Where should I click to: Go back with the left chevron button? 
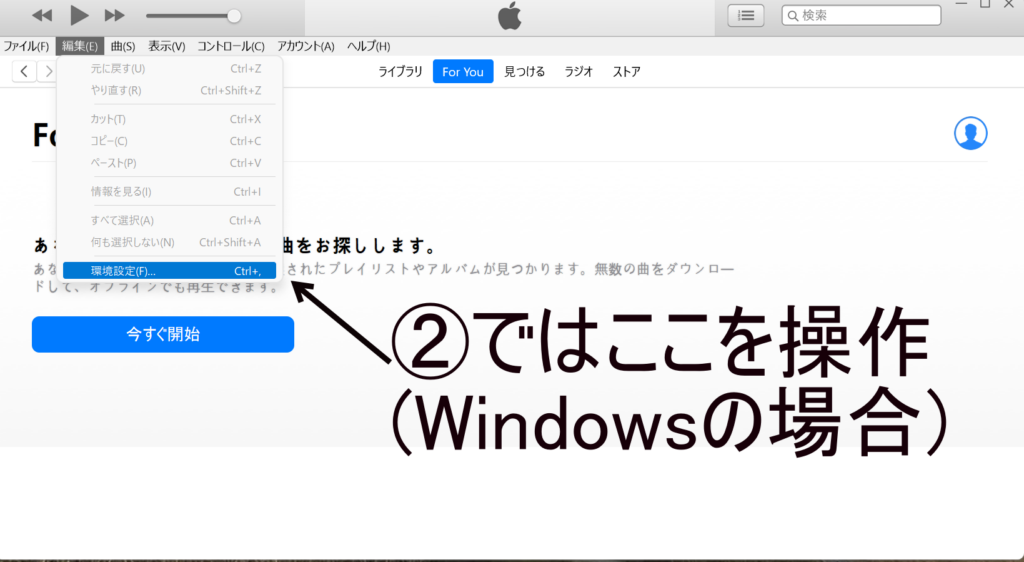click(24, 71)
